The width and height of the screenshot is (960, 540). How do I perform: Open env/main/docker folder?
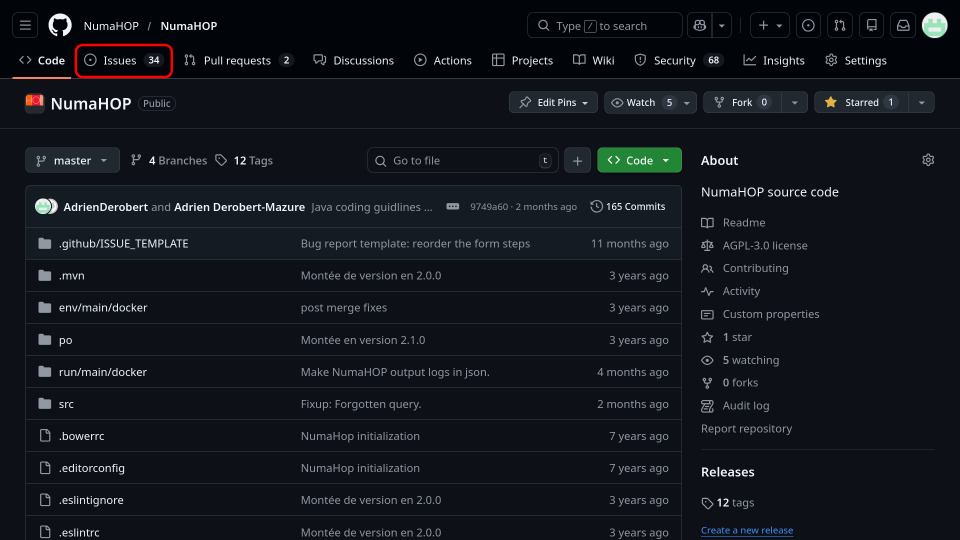[103, 307]
